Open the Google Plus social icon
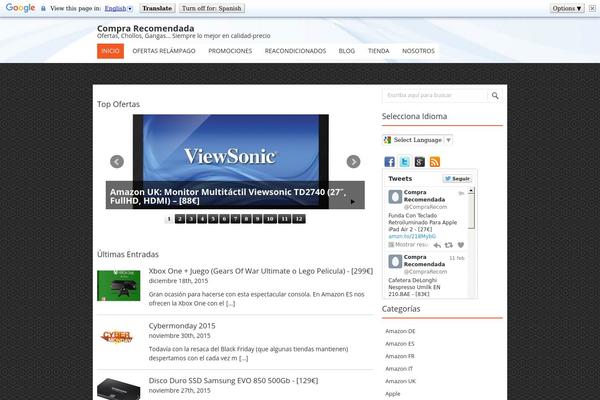600x400 pixels. click(x=419, y=162)
